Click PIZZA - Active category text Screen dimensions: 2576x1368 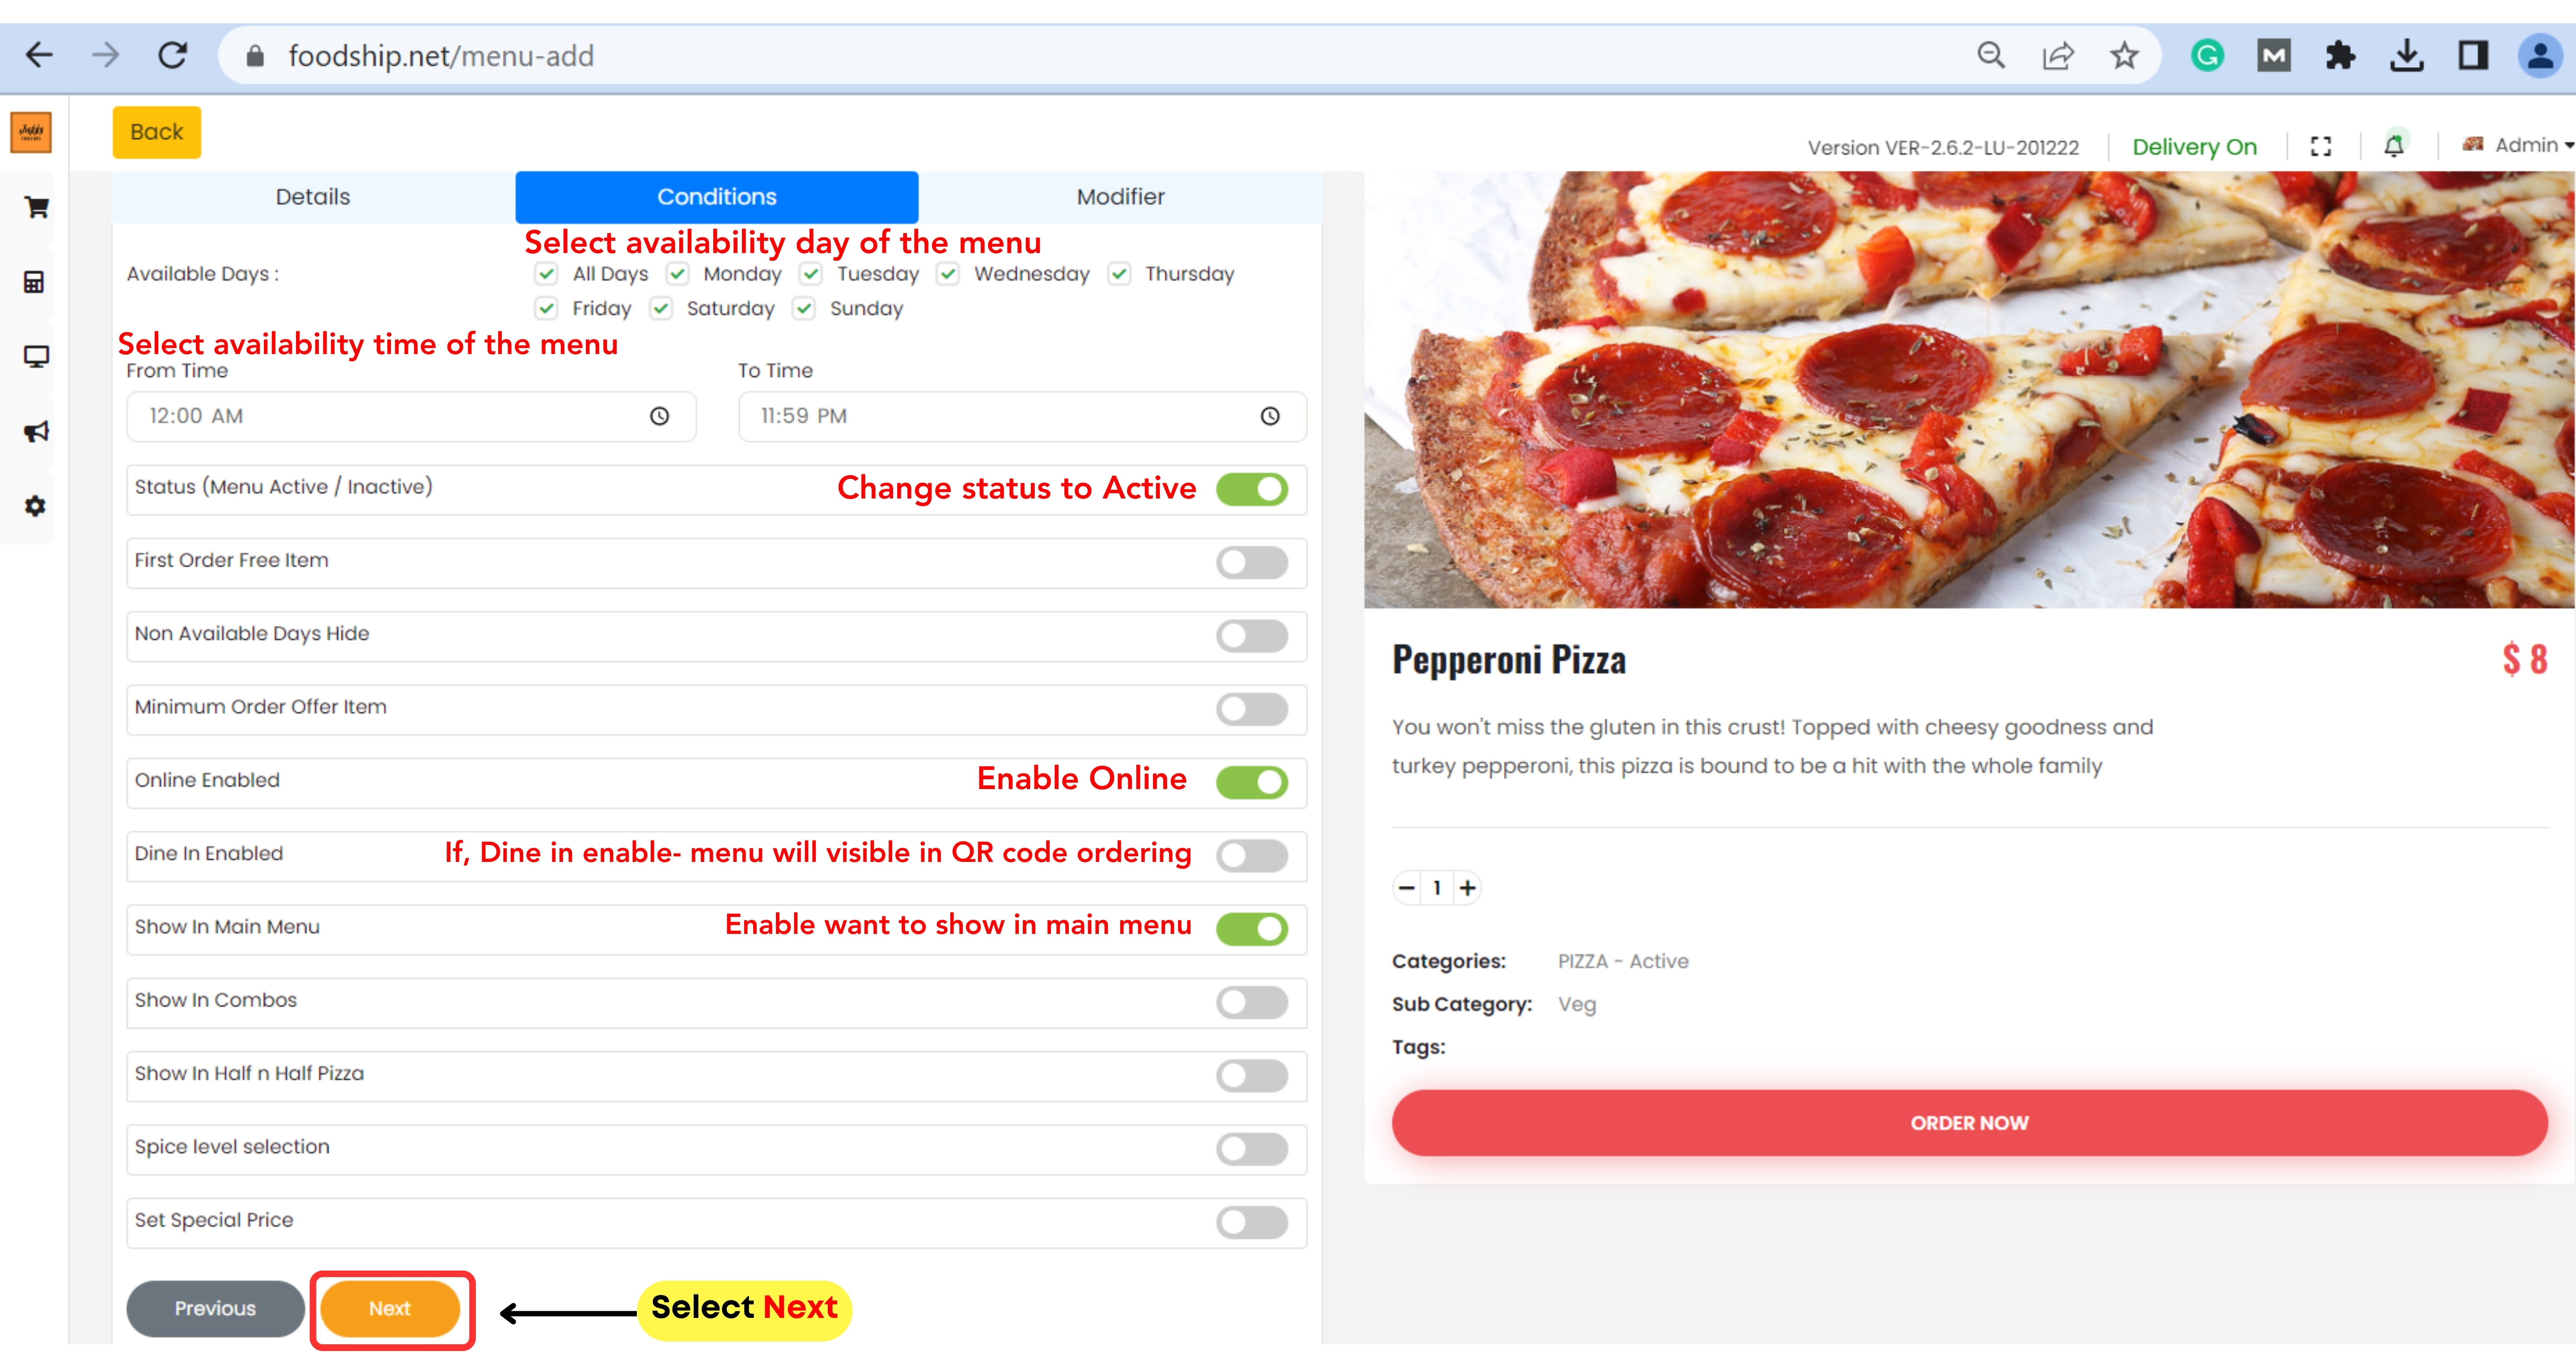pyautogui.click(x=1623, y=962)
